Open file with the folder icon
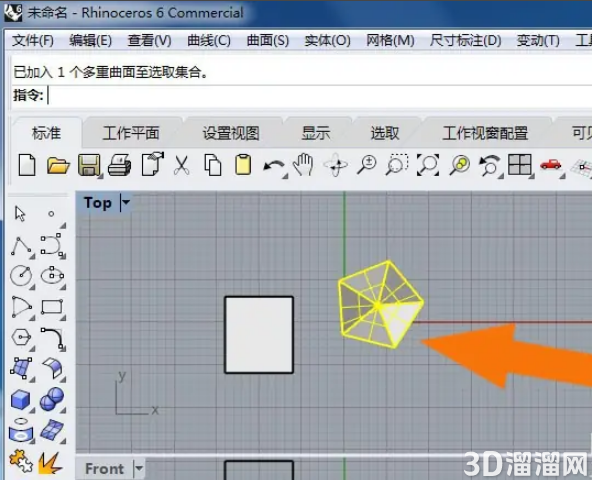The image size is (592, 480). pos(58,165)
